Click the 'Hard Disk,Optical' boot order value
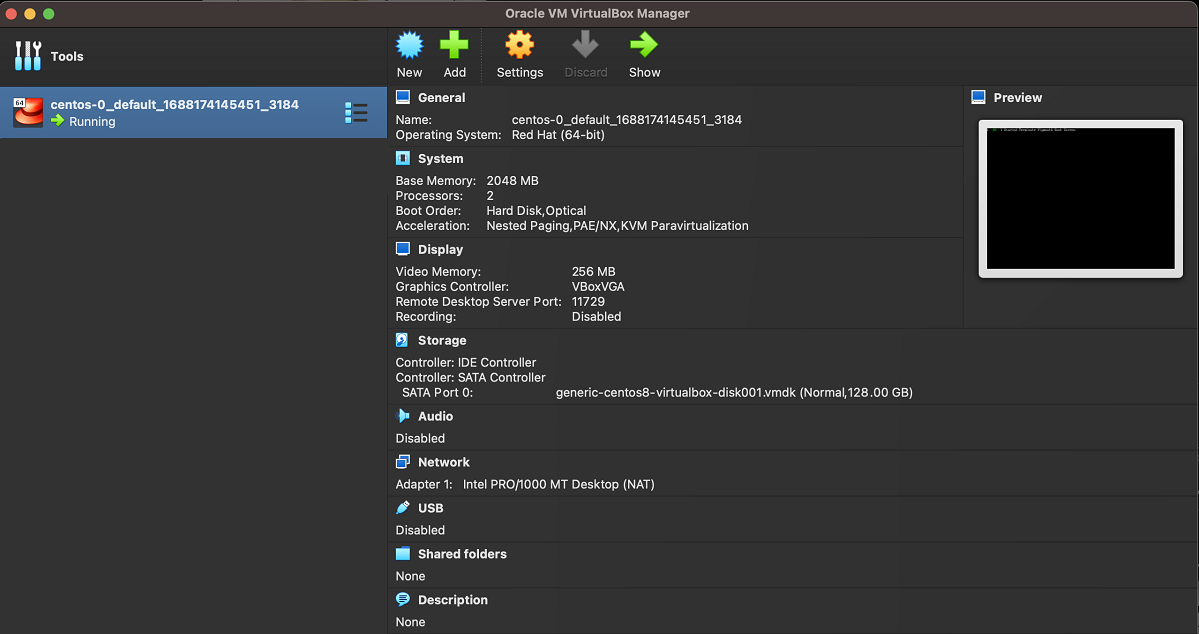Viewport: 1199px width, 634px height. [x=536, y=211]
